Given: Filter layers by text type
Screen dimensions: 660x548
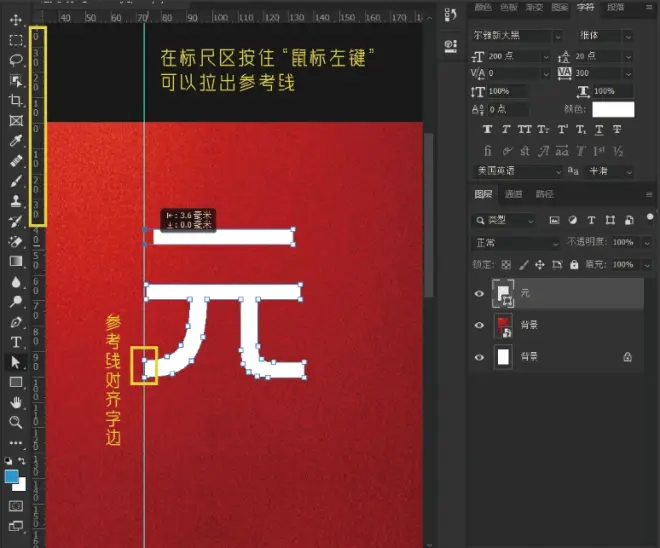Looking at the screenshot, I should coord(591,220).
